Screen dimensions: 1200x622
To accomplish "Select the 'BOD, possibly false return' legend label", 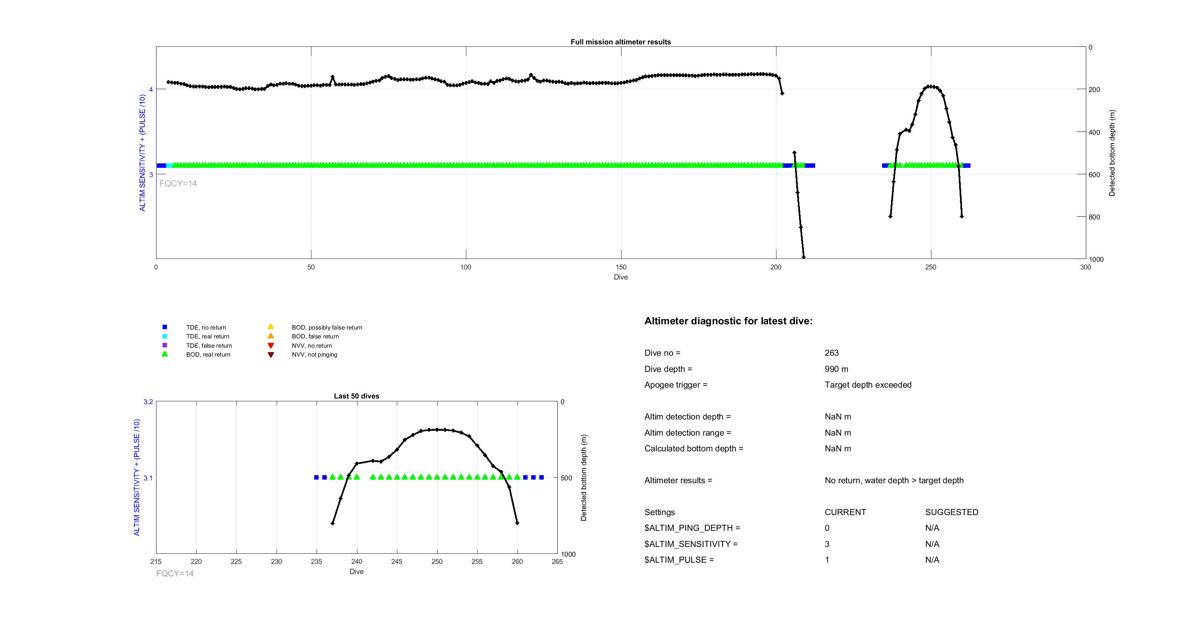I will (327, 327).
